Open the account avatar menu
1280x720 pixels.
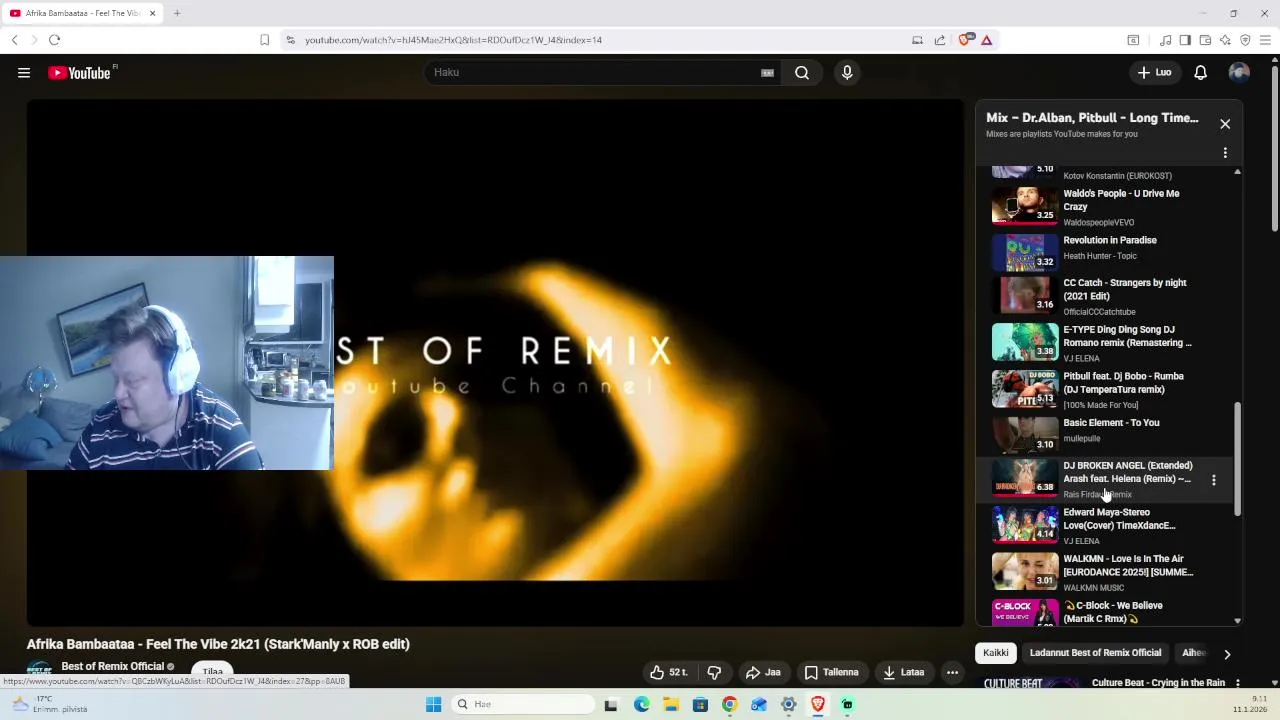click(x=1239, y=73)
